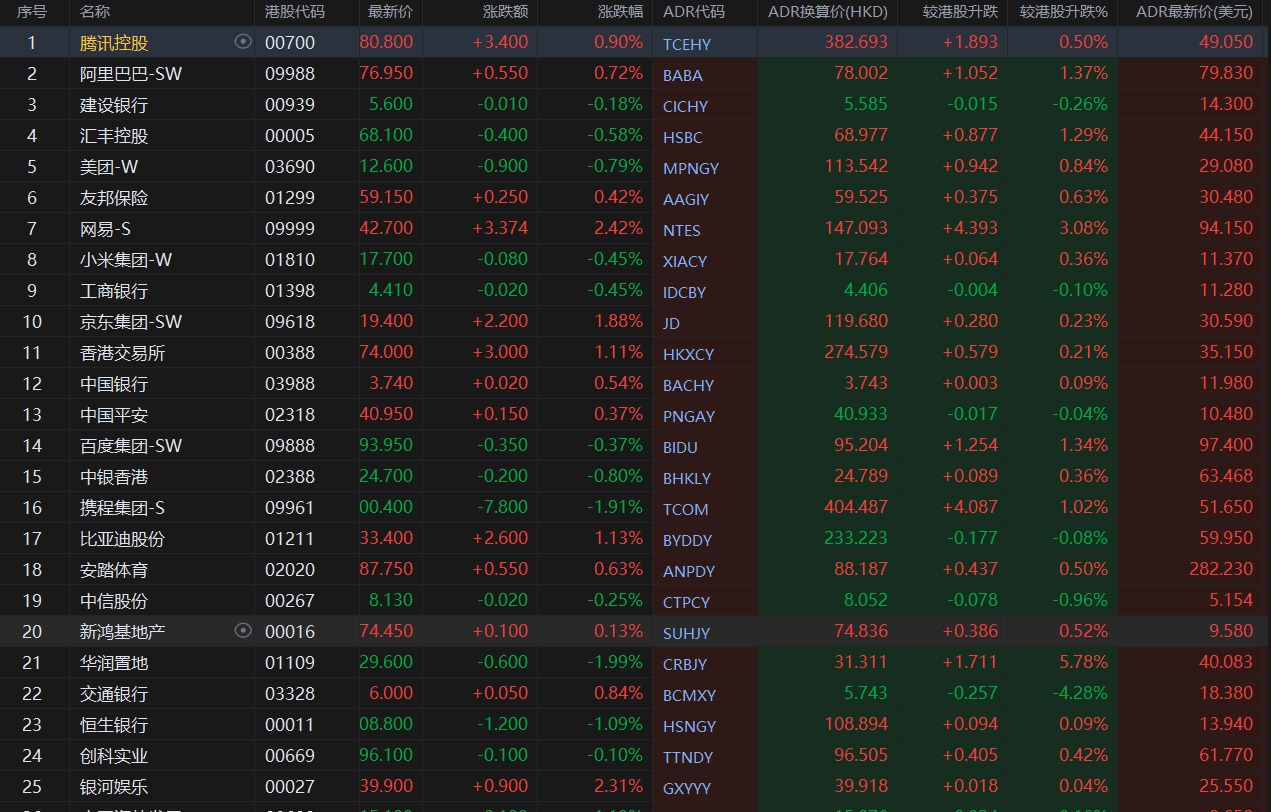Open the 银河娱乐 stock name

114,787
